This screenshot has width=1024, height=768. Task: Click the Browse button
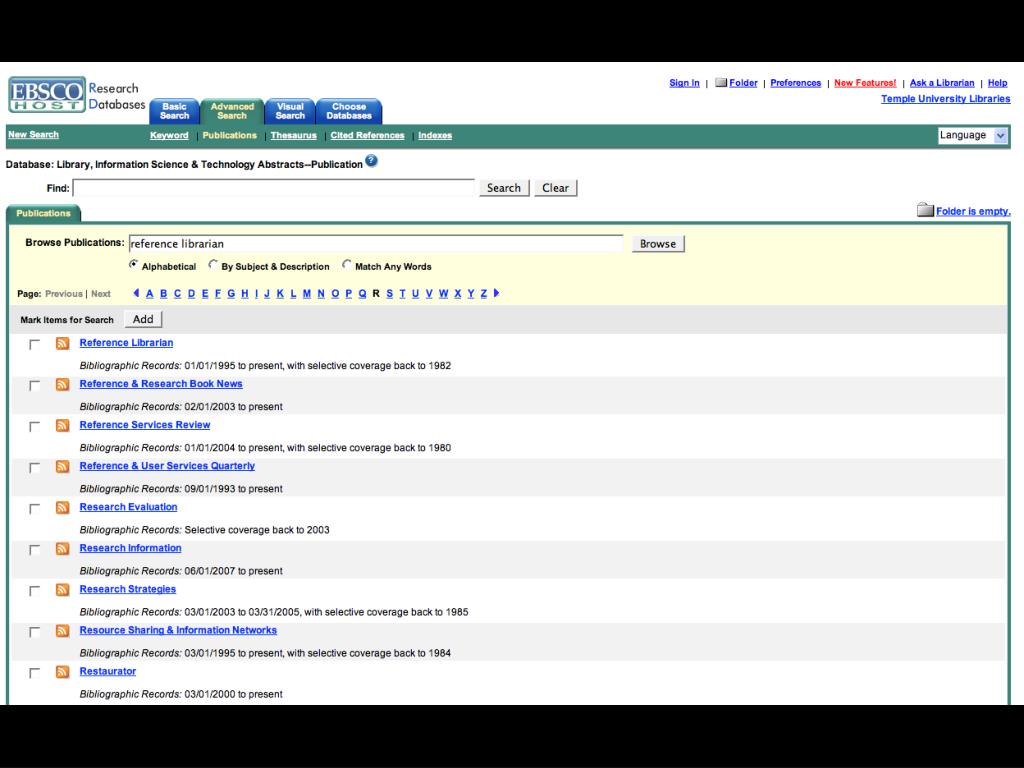point(658,244)
